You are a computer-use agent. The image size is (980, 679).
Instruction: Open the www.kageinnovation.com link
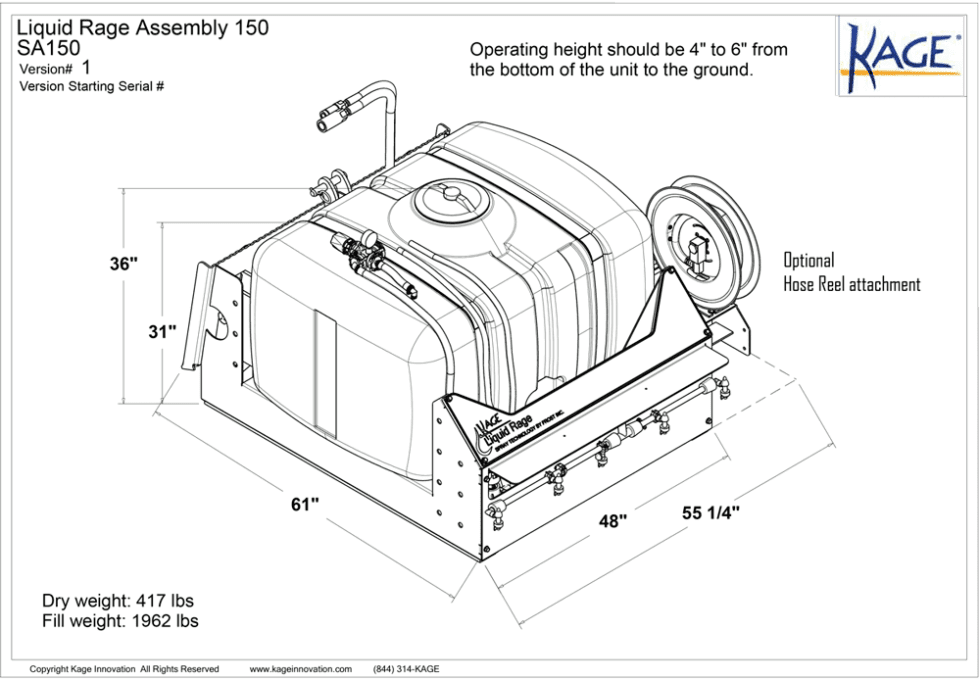301,669
